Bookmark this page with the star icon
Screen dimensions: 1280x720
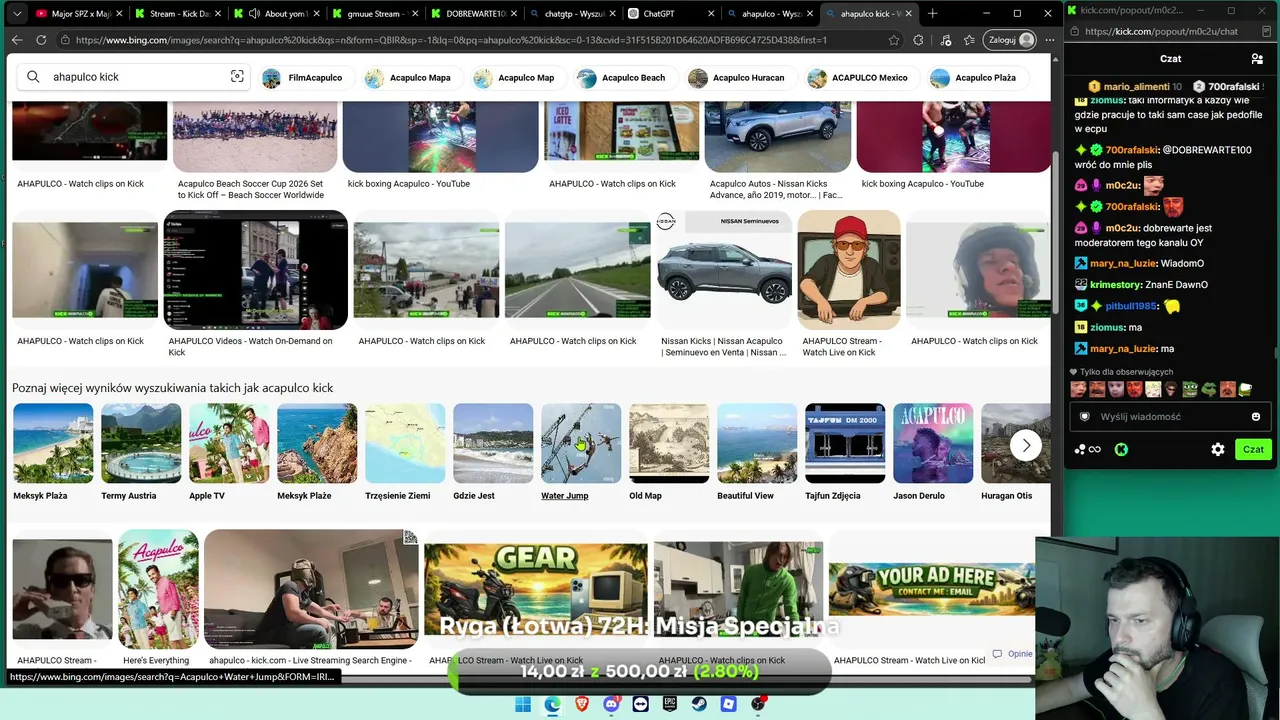click(894, 40)
